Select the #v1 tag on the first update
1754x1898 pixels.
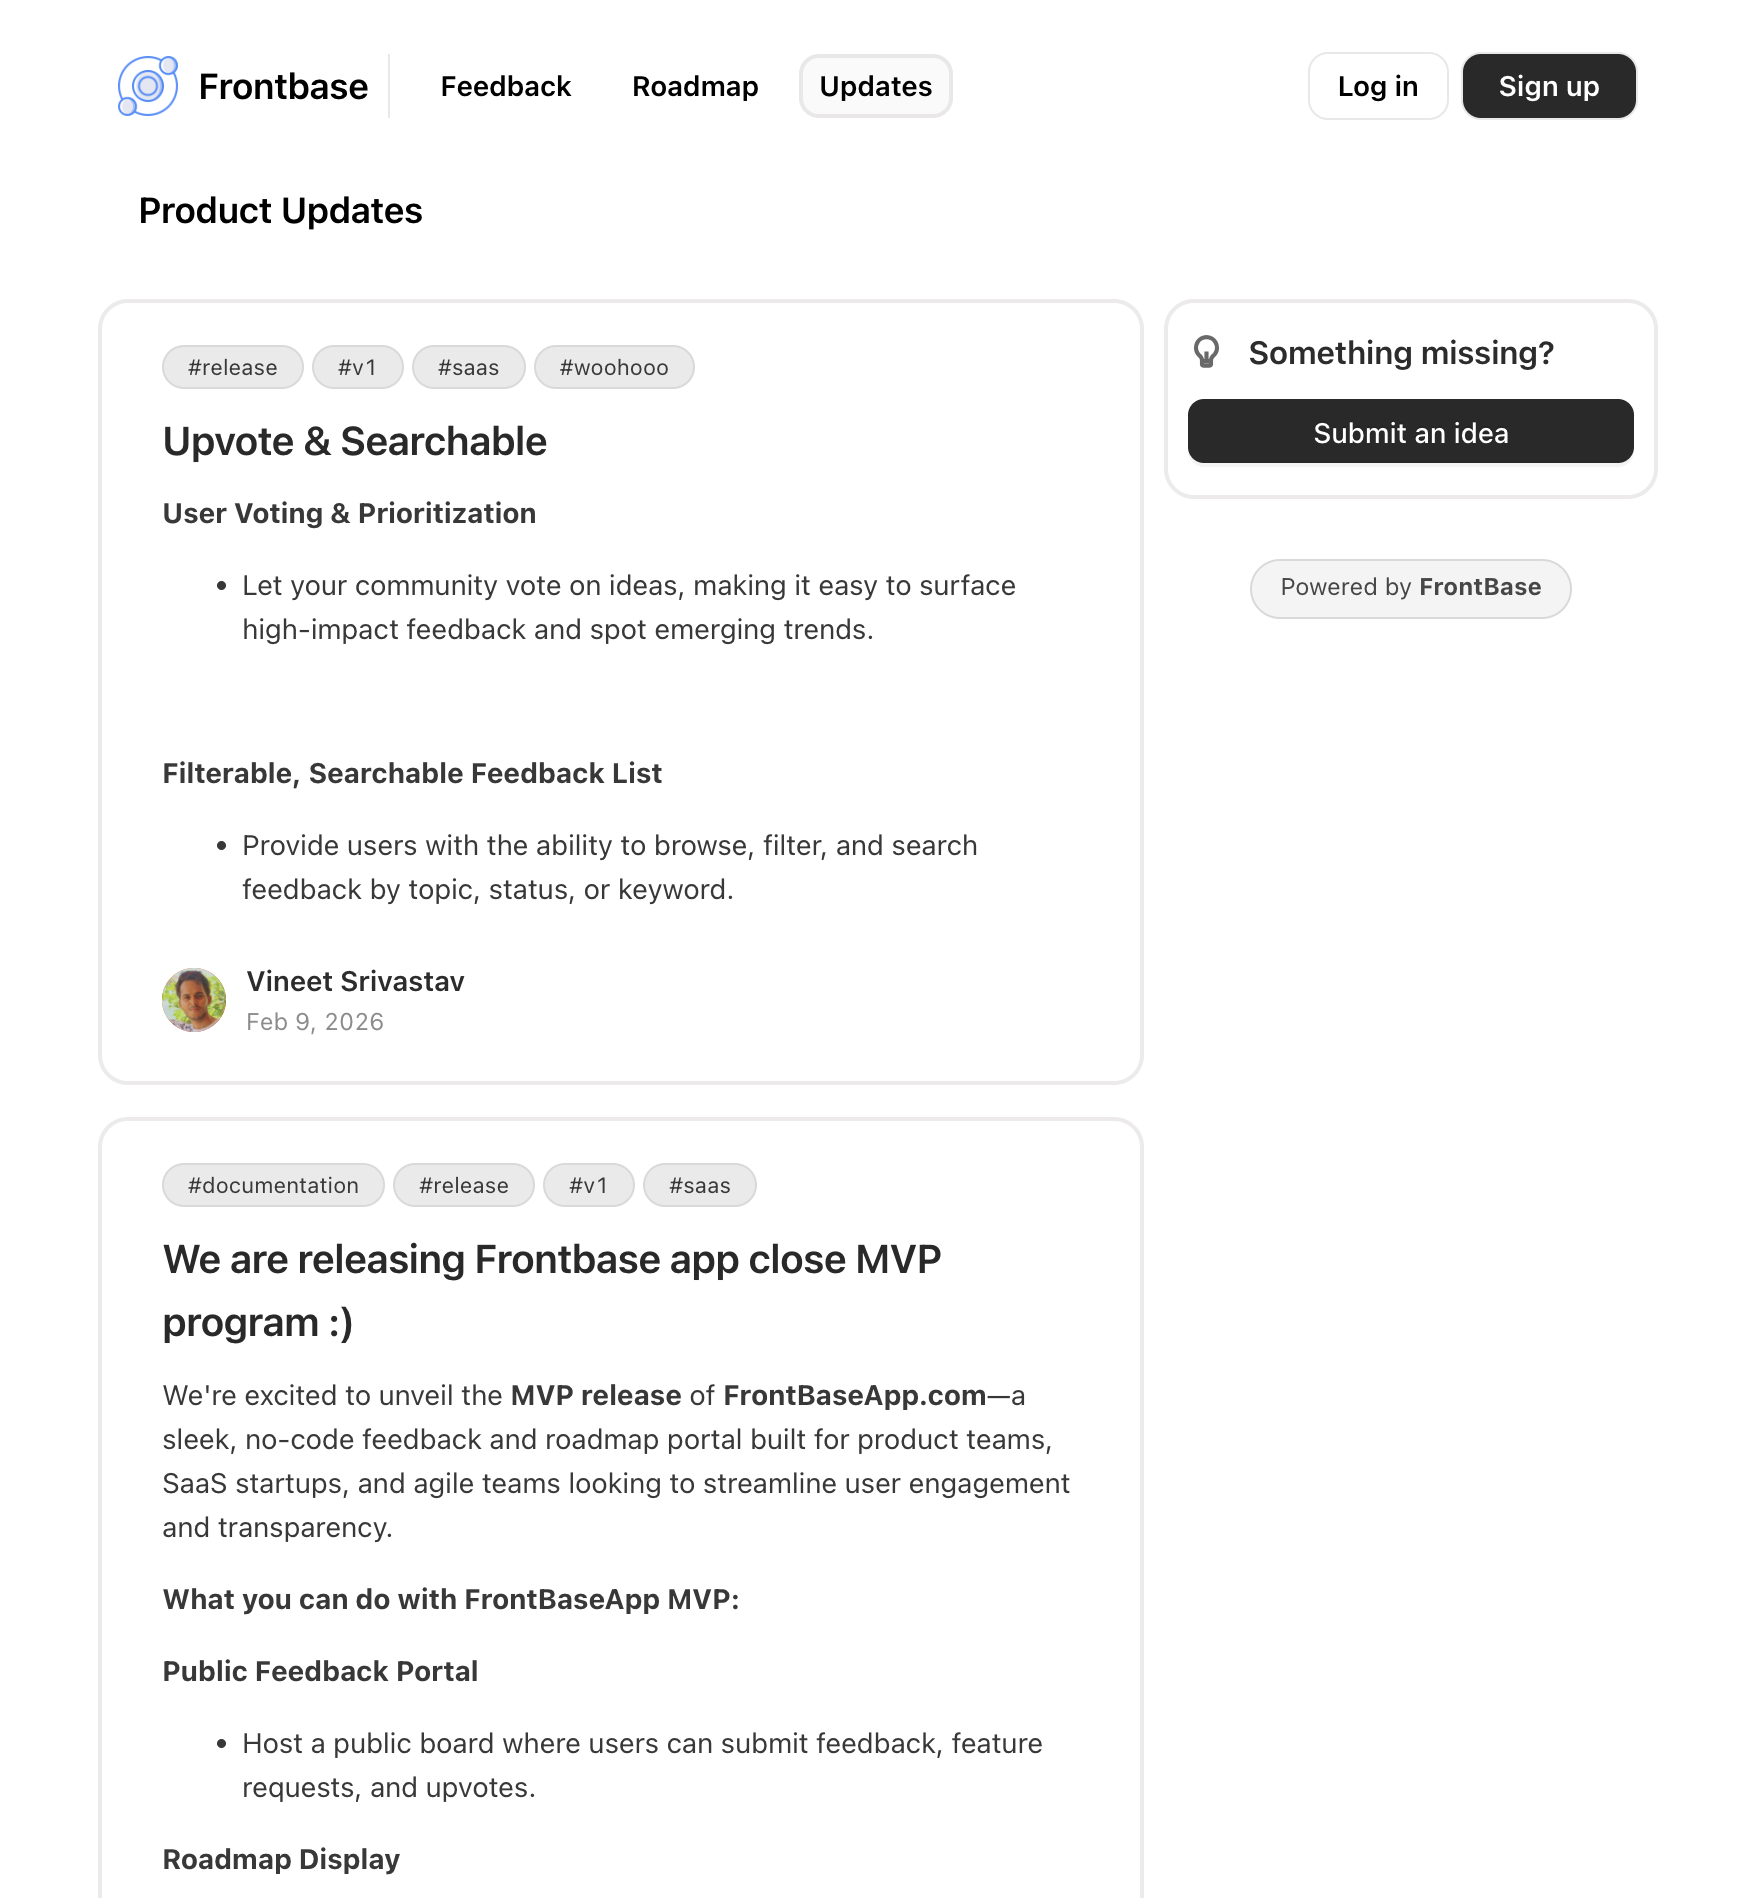pos(358,367)
